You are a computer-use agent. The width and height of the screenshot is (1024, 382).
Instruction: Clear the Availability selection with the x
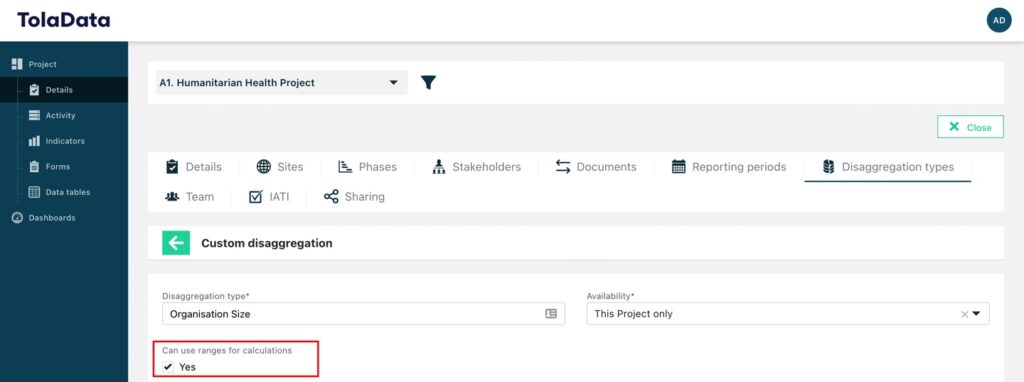[964, 314]
